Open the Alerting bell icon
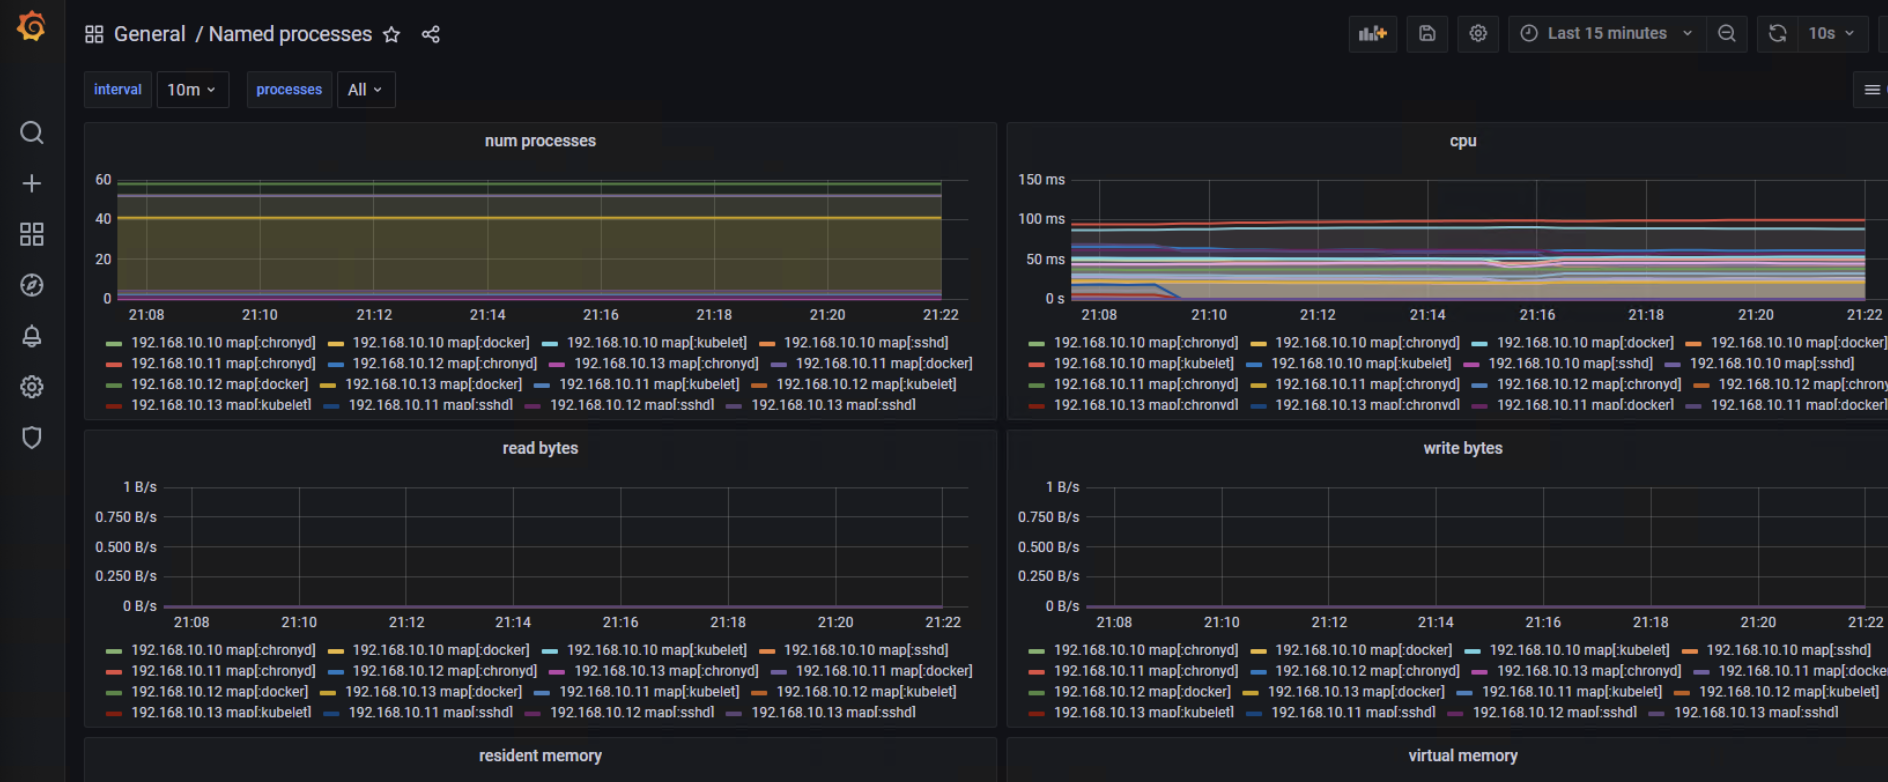The image size is (1888, 782). coord(32,337)
